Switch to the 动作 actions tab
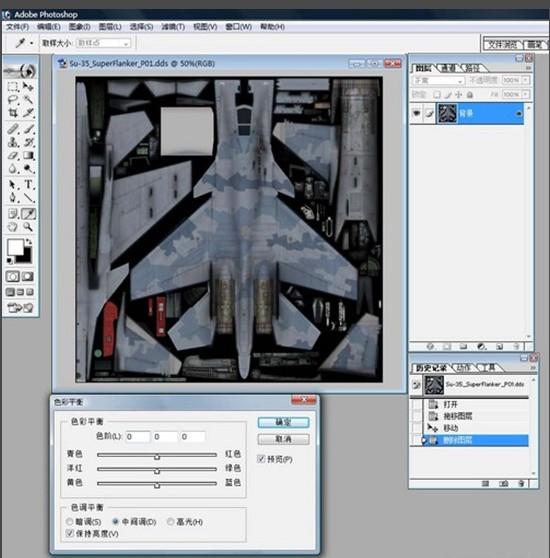Image resolution: width=550 pixels, height=558 pixels. (x=463, y=368)
